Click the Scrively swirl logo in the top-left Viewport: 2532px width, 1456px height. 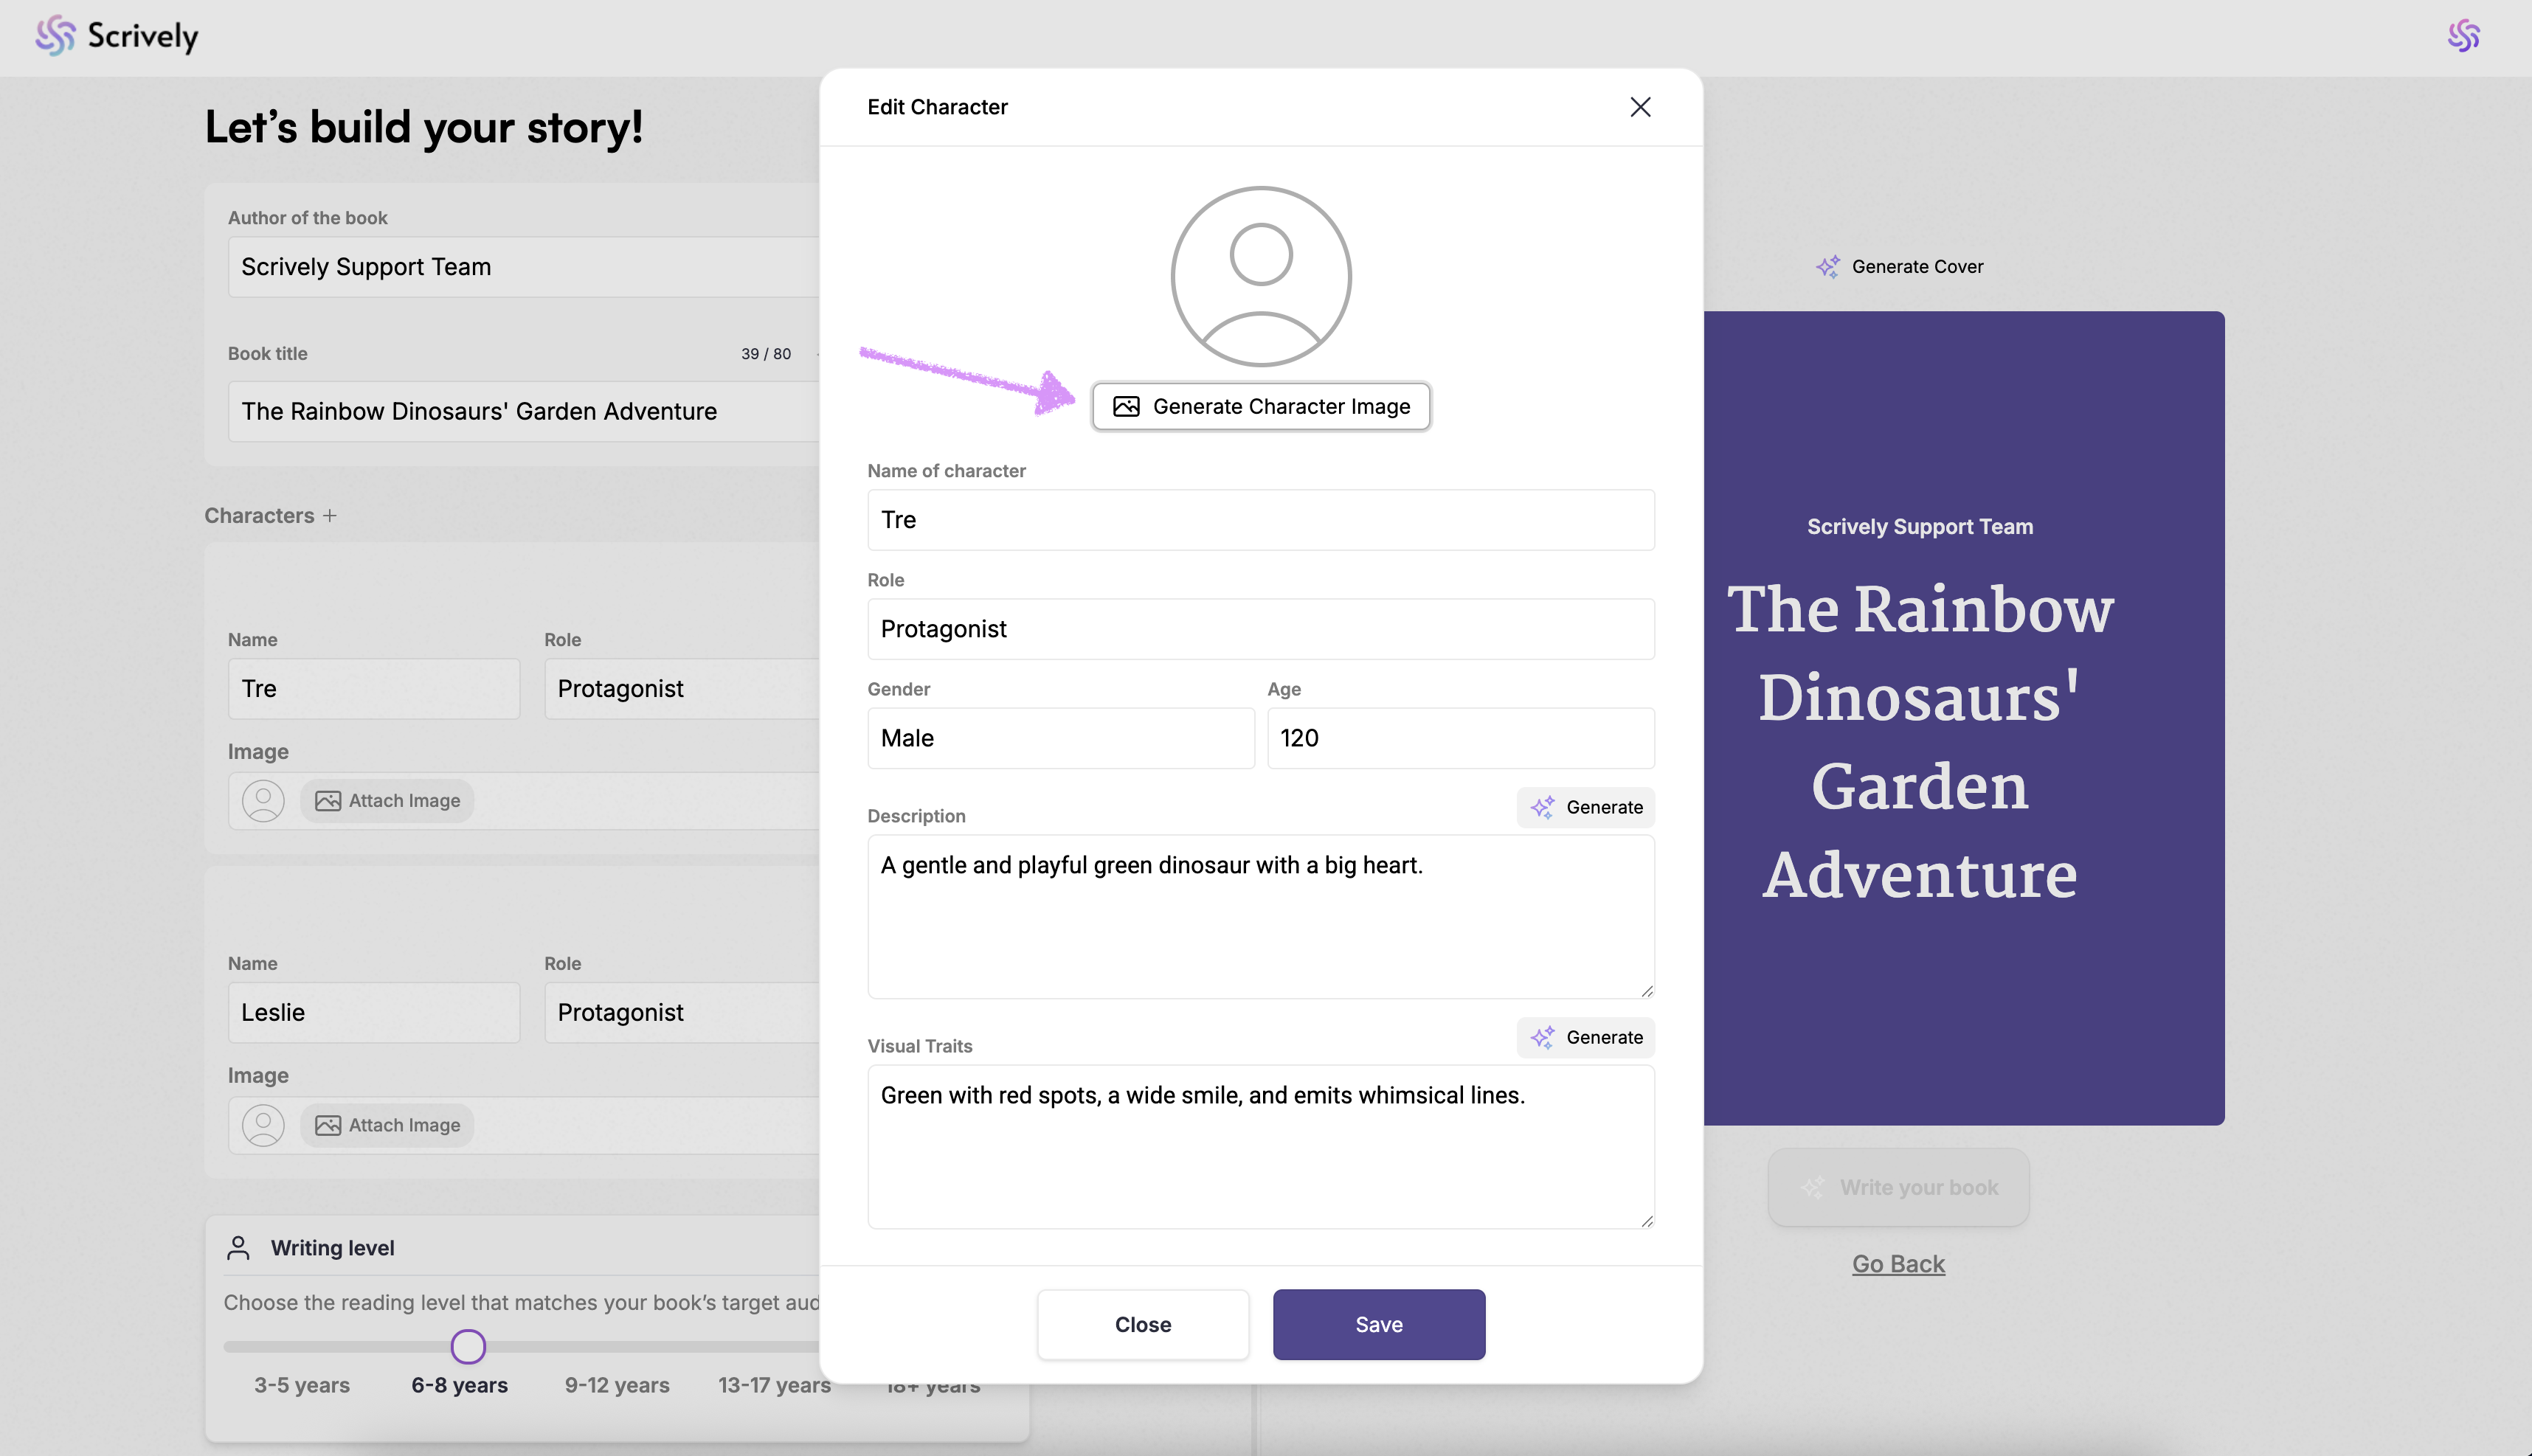[x=56, y=36]
